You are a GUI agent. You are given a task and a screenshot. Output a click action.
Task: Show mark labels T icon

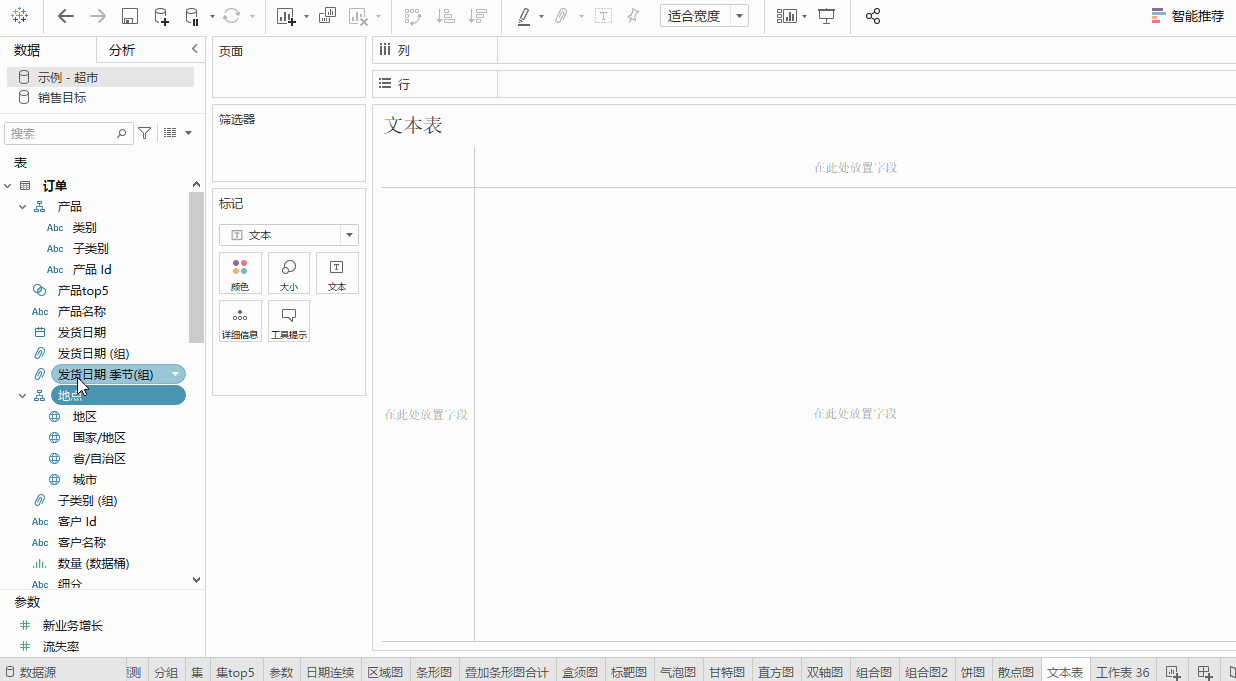tap(603, 16)
